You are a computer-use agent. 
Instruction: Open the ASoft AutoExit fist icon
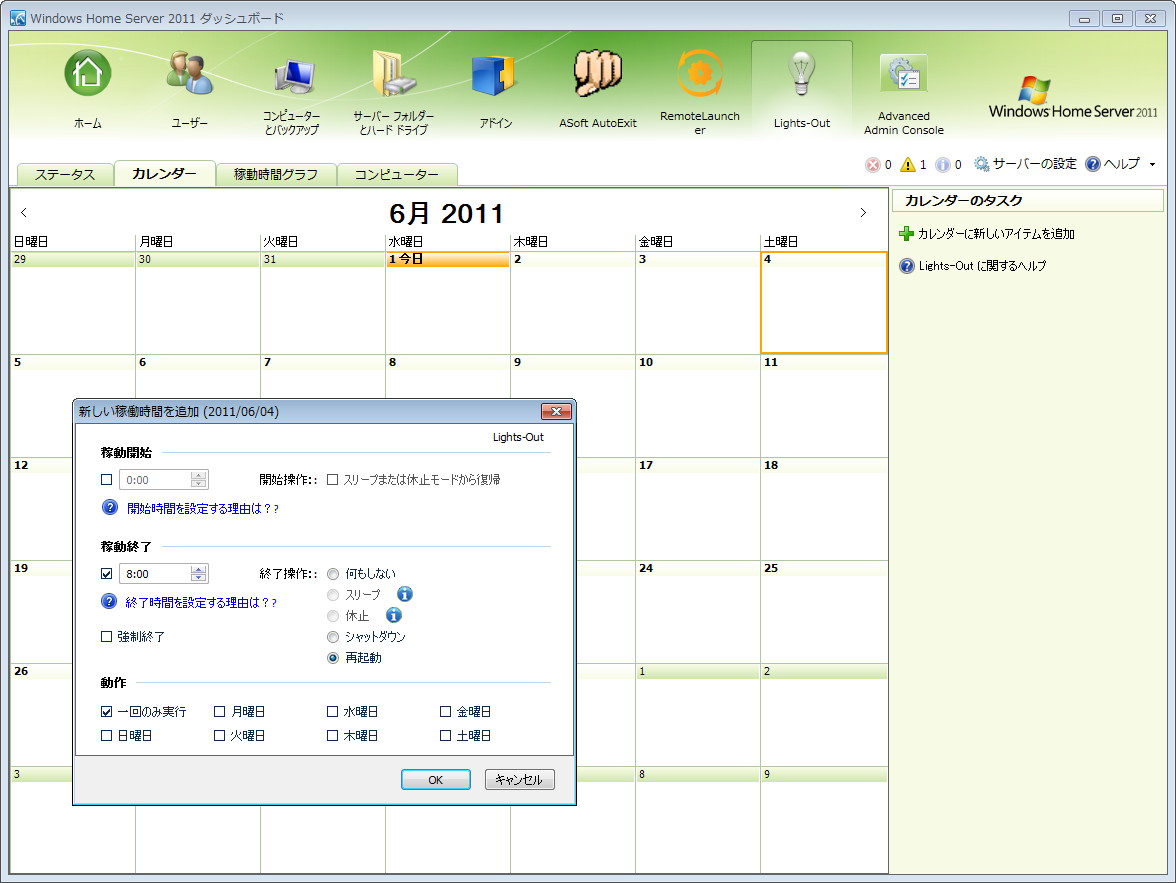click(598, 74)
